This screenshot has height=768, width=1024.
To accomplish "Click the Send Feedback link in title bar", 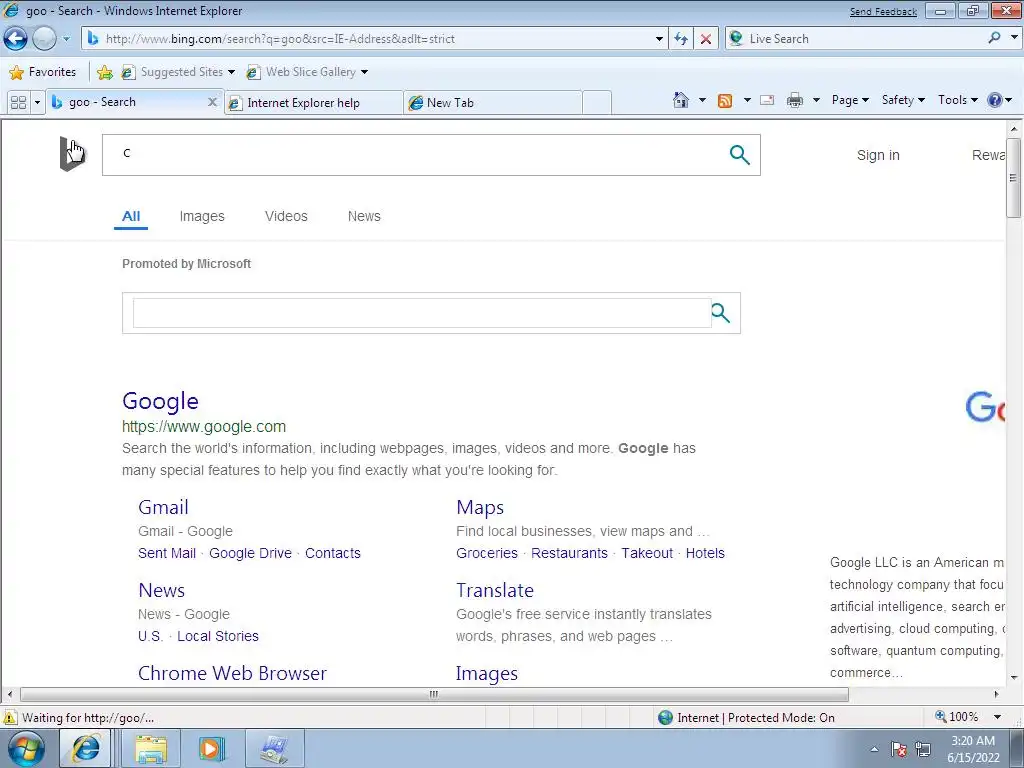I will tap(883, 12).
